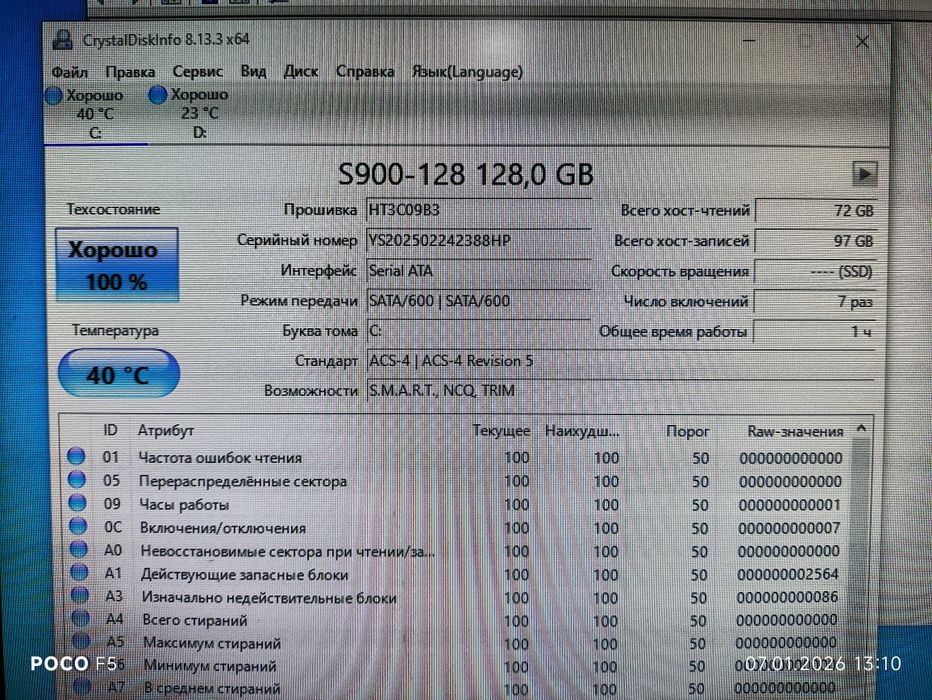Click status circle of Перераспределённые сектора row
The width and height of the screenshot is (932, 700).
click(x=77, y=479)
